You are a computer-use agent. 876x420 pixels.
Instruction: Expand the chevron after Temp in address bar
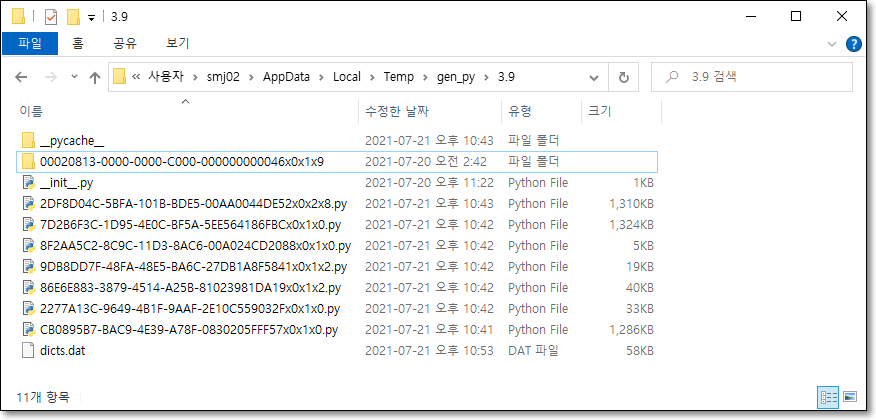(x=425, y=77)
